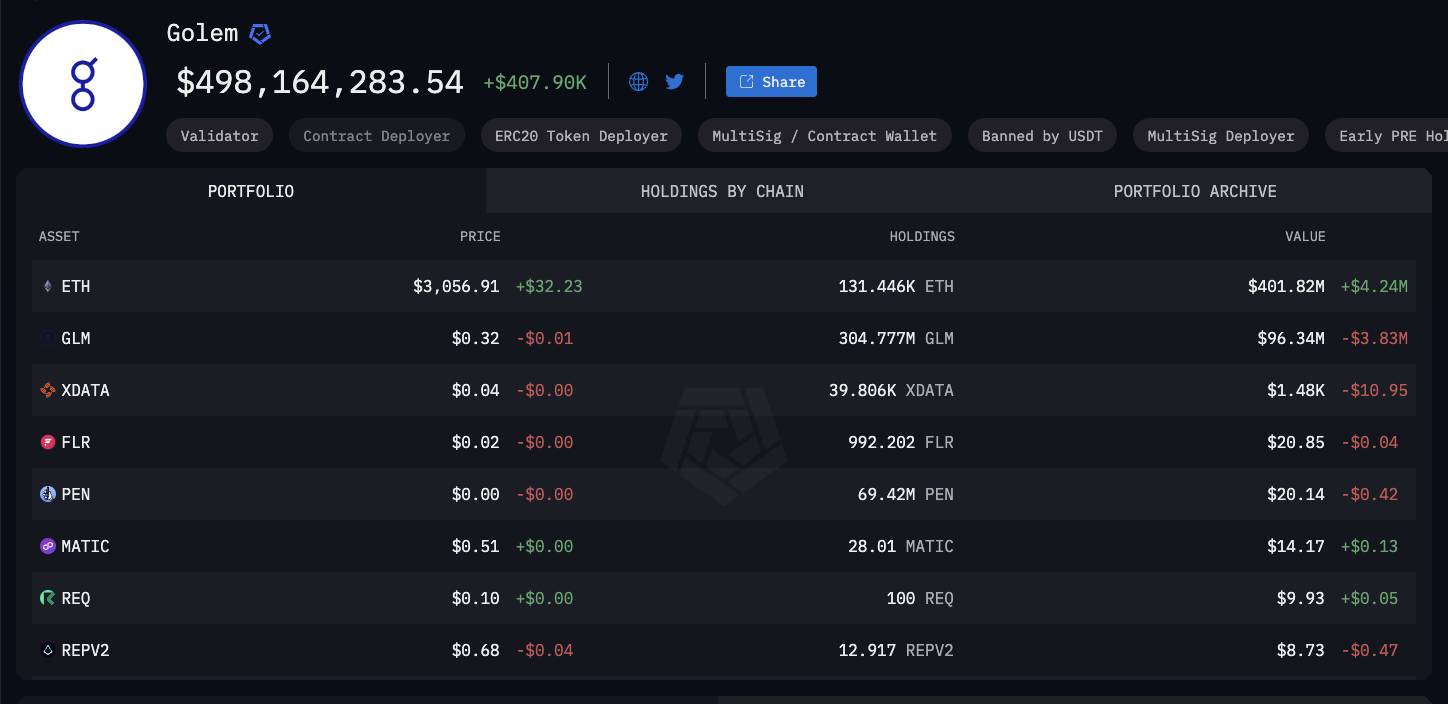Image resolution: width=1448 pixels, height=704 pixels.
Task: Switch to the HOLDINGS BY CHAIN tab
Action: coord(722,191)
